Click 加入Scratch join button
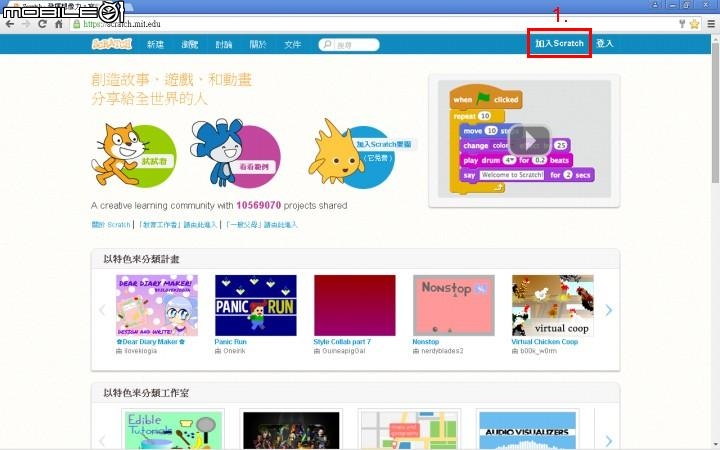The height and width of the screenshot is (450, 720). click(x=559, y=43)
